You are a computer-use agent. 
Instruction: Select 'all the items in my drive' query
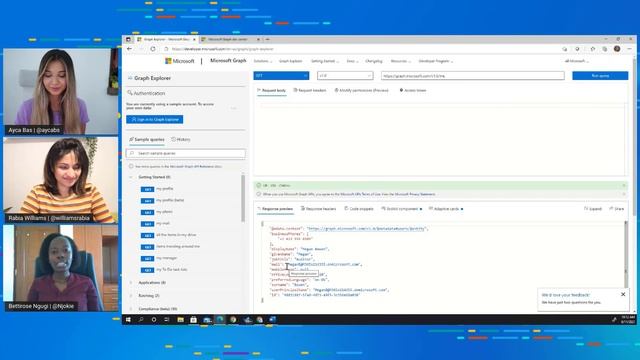point(176,235)
